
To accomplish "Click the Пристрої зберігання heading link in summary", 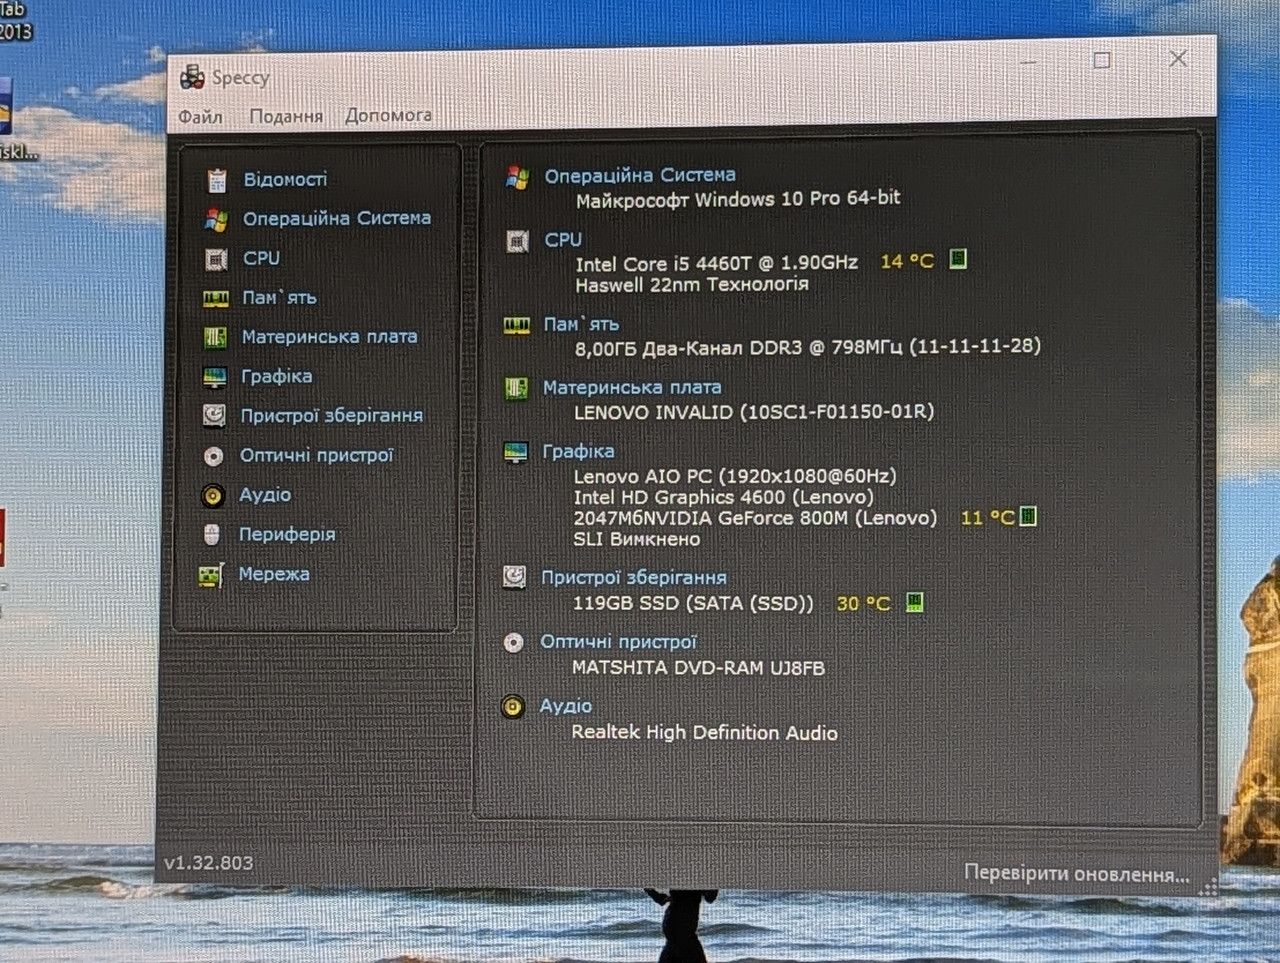I will tap(634, 577).
